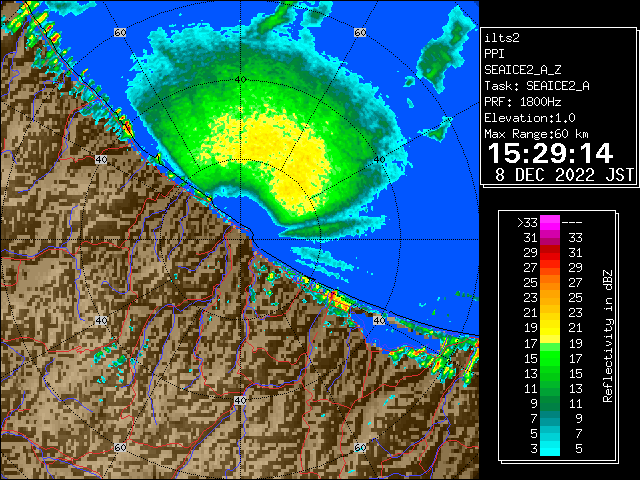The width and height of the screenshot is (640, 480).
Task: Click the 60 km label at the upper-left ring
Action: pyautogui.click(x=120, y=32)
